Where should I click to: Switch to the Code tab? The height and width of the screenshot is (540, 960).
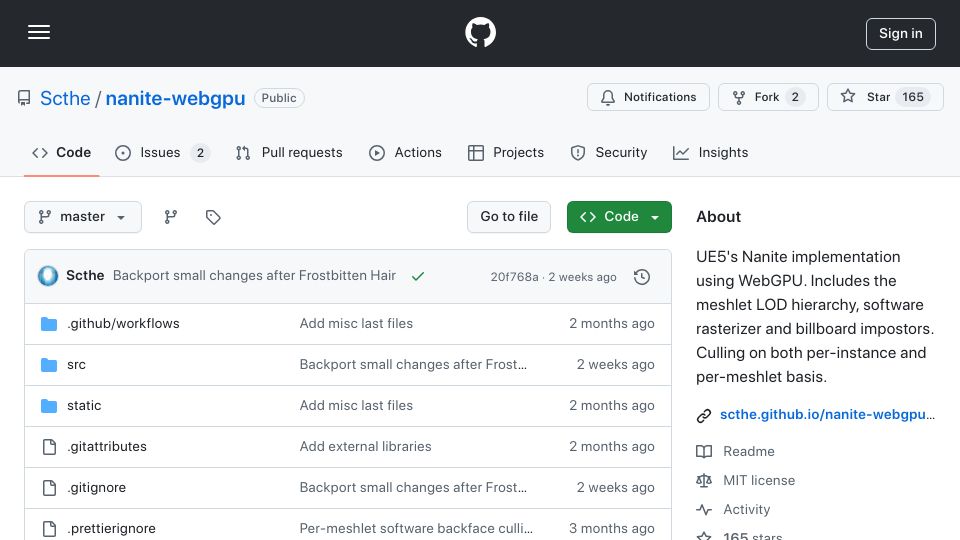point(61,152)
